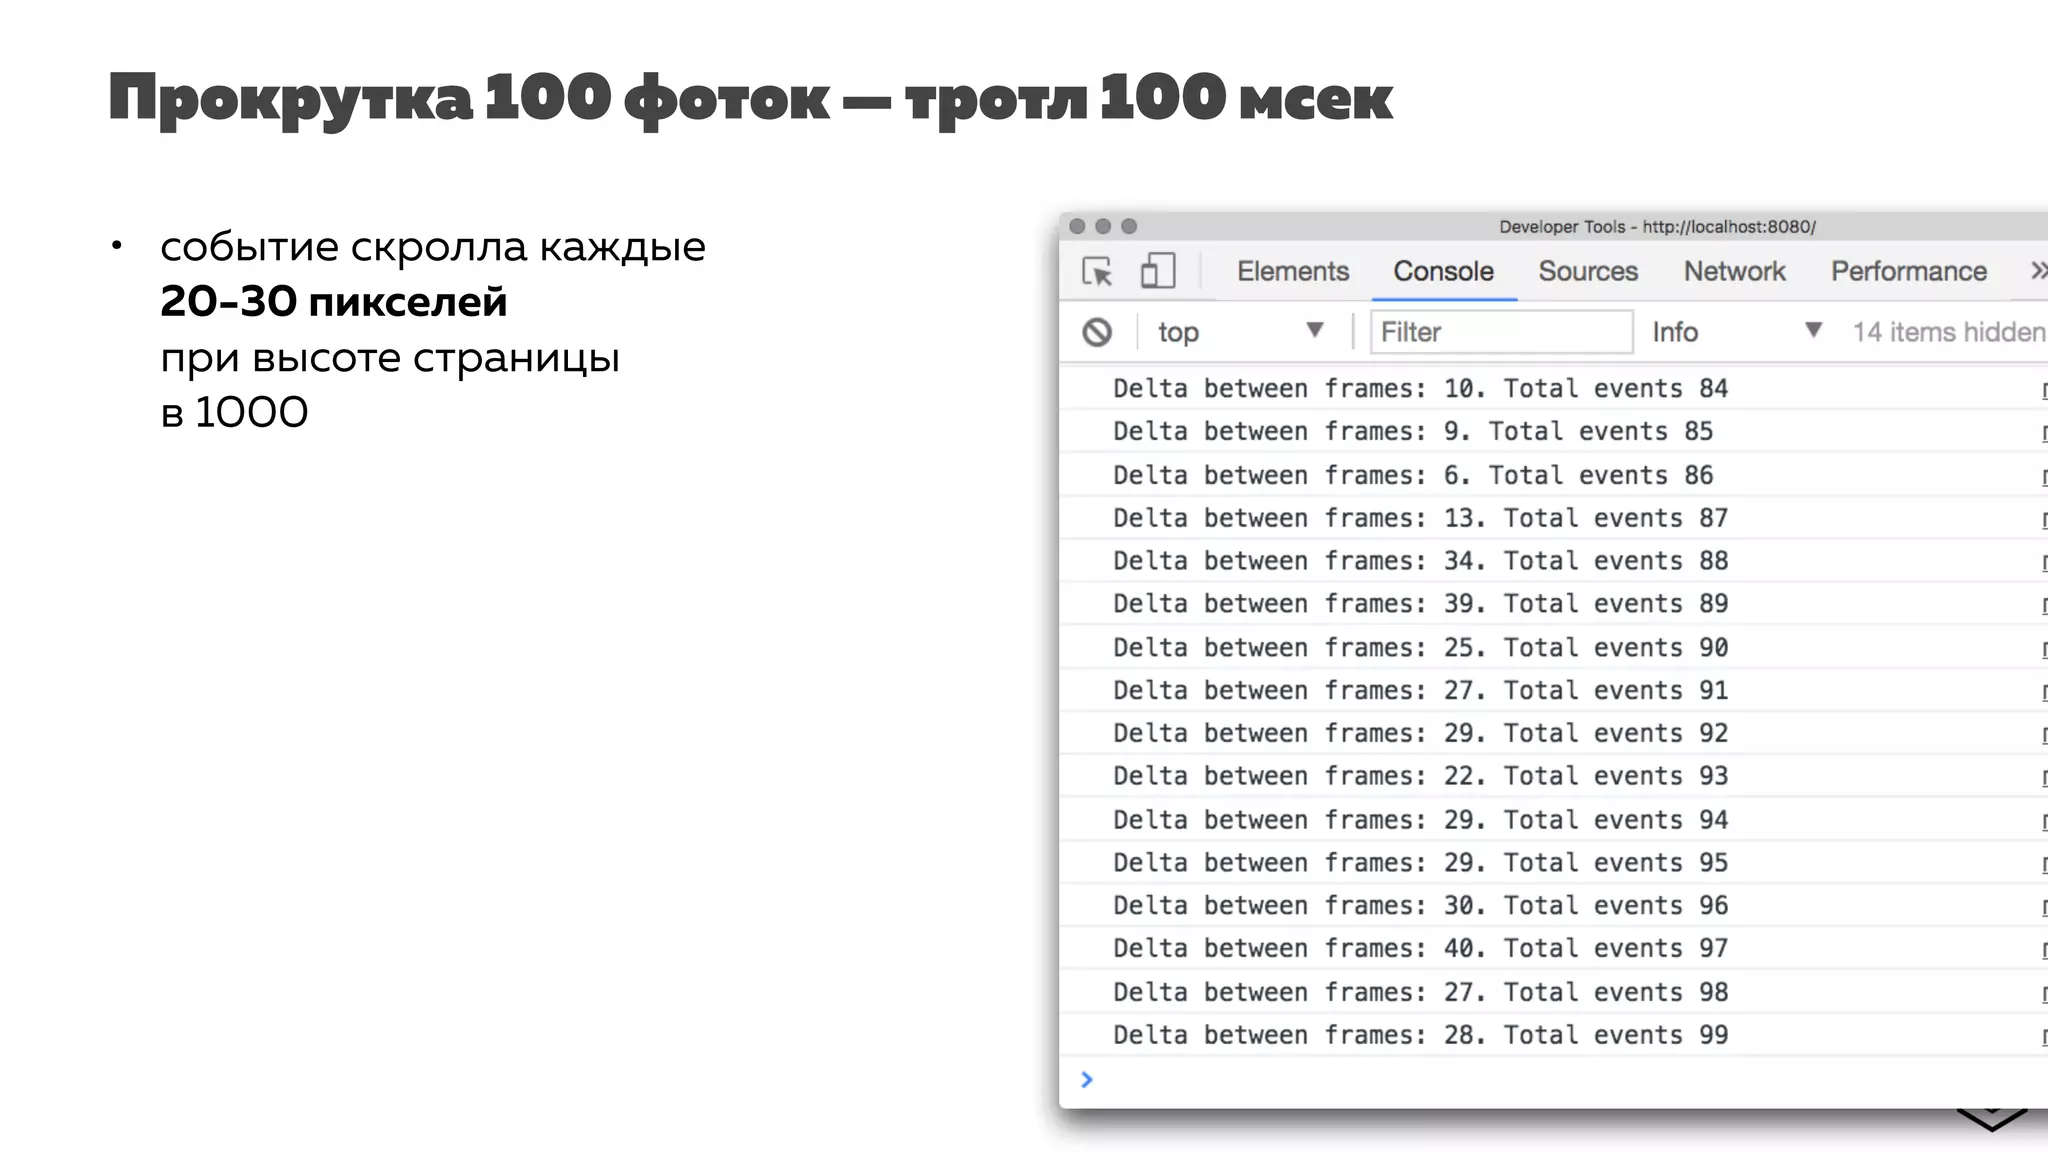Screen dimensions: 2048x1152
Task: Select log line Total events 84
Action: point(1552,388)
